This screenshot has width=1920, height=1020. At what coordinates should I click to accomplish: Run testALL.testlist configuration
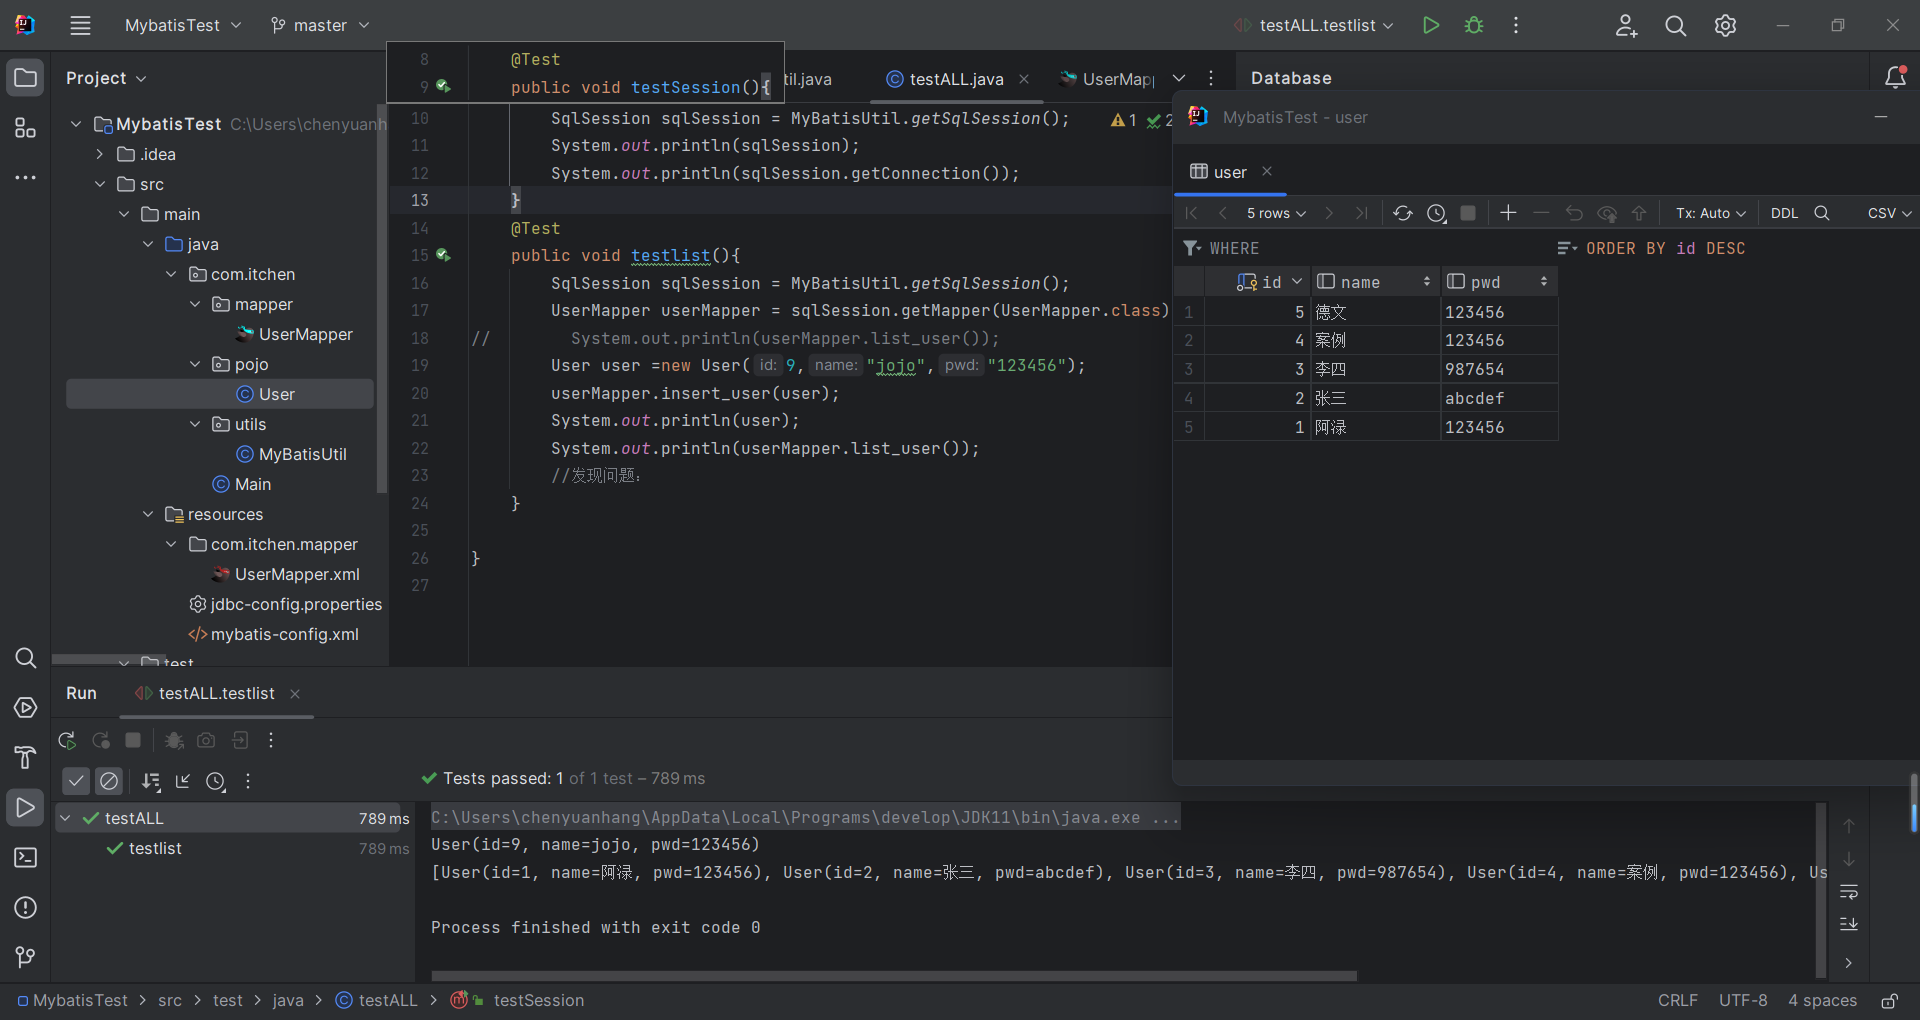click(x=1431, y=25)
